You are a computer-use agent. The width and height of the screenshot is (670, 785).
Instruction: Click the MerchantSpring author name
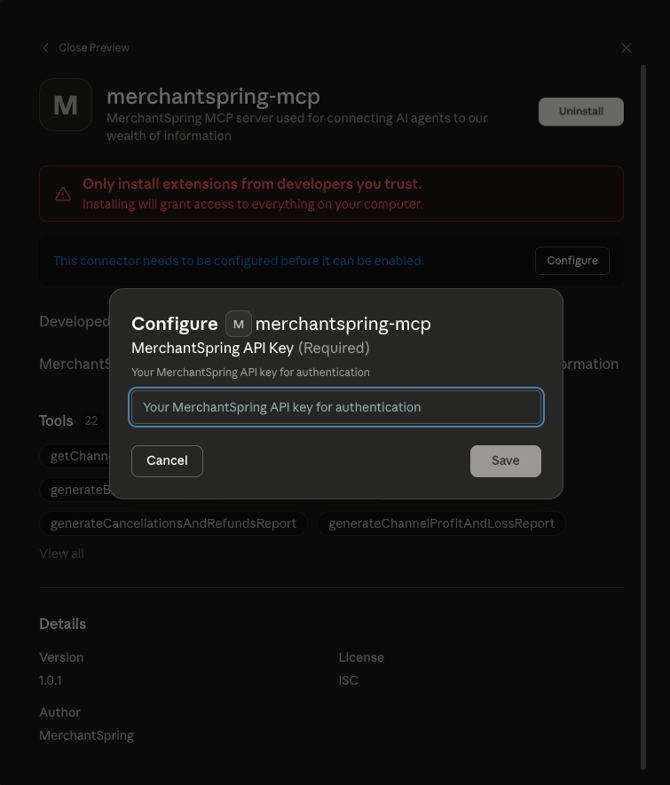pyautogui.click(x=87, y=735)
